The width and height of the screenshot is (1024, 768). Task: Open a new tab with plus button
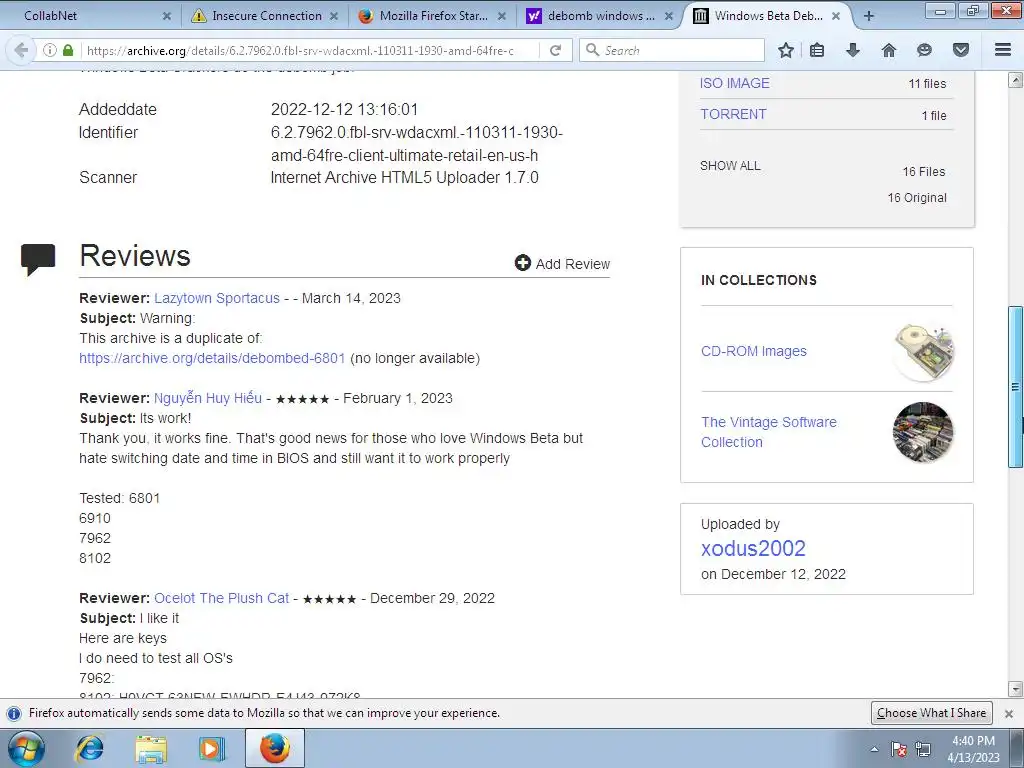coord(869,16)
